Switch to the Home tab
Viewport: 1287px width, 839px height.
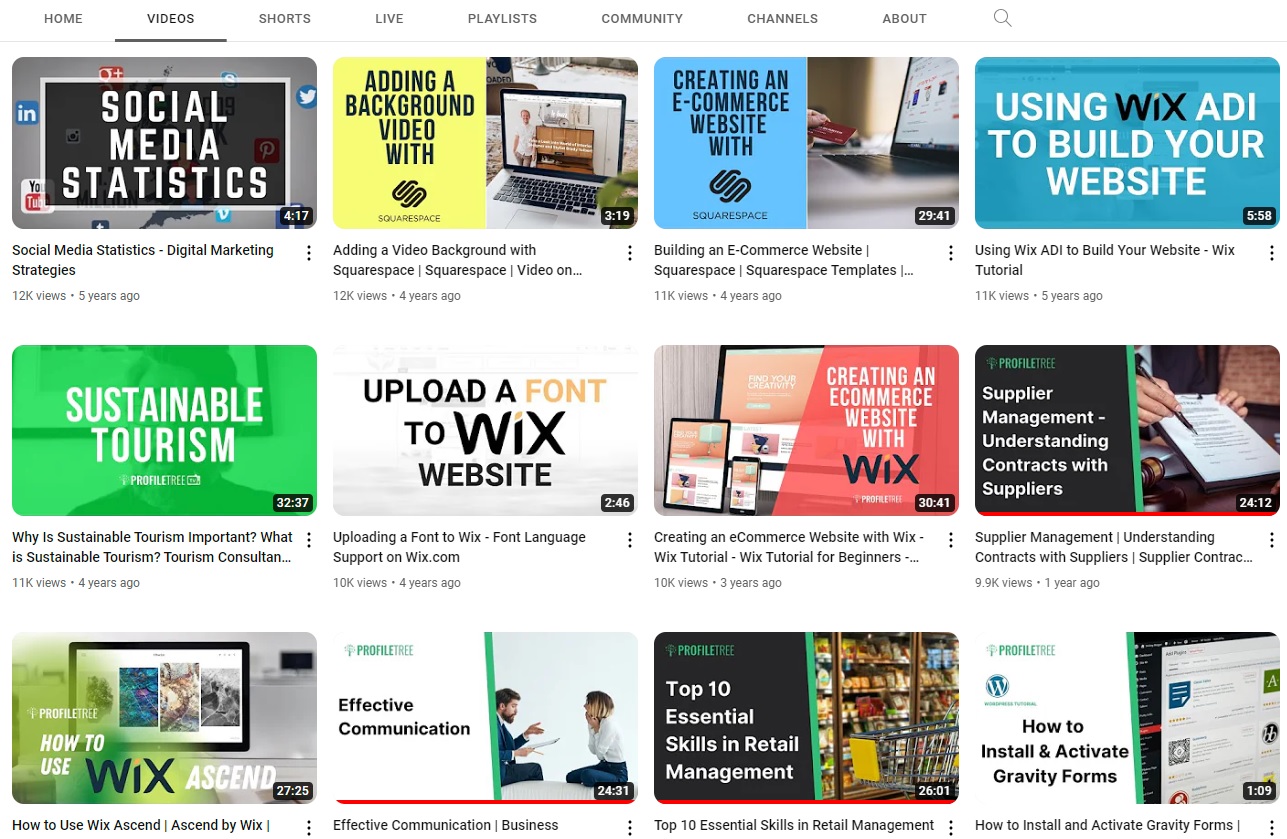pos(63,19)
